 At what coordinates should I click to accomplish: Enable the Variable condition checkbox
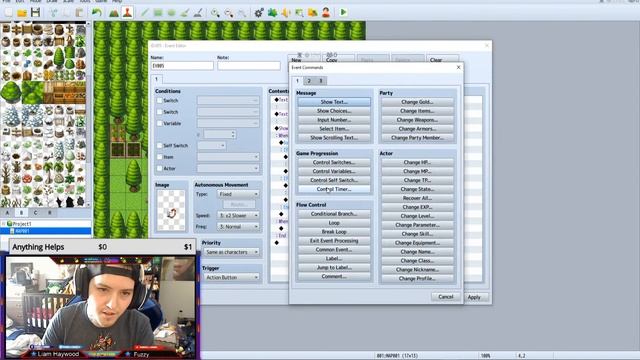[160, 123]
